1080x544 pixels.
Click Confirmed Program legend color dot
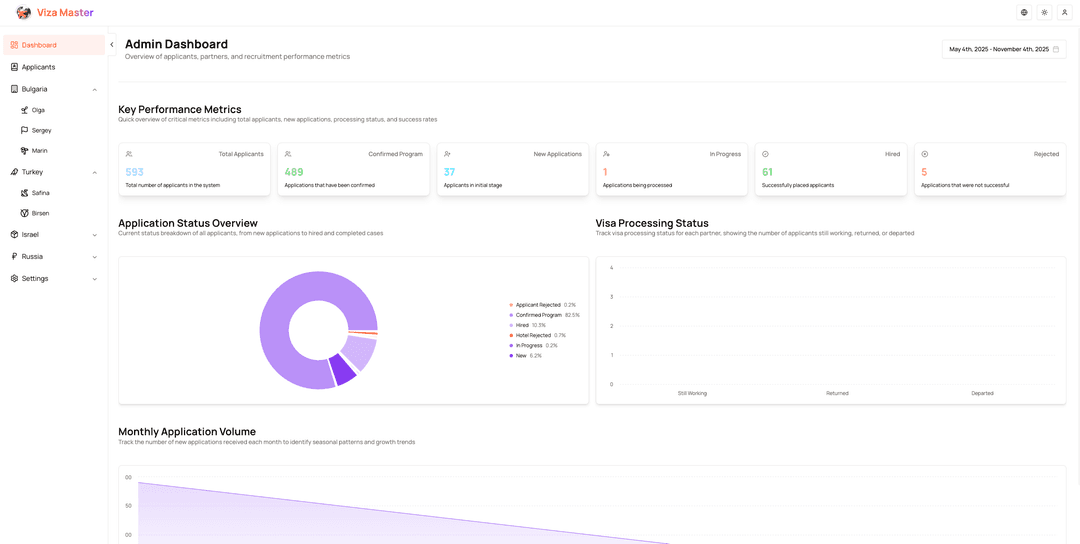click(x=511, y=315)
